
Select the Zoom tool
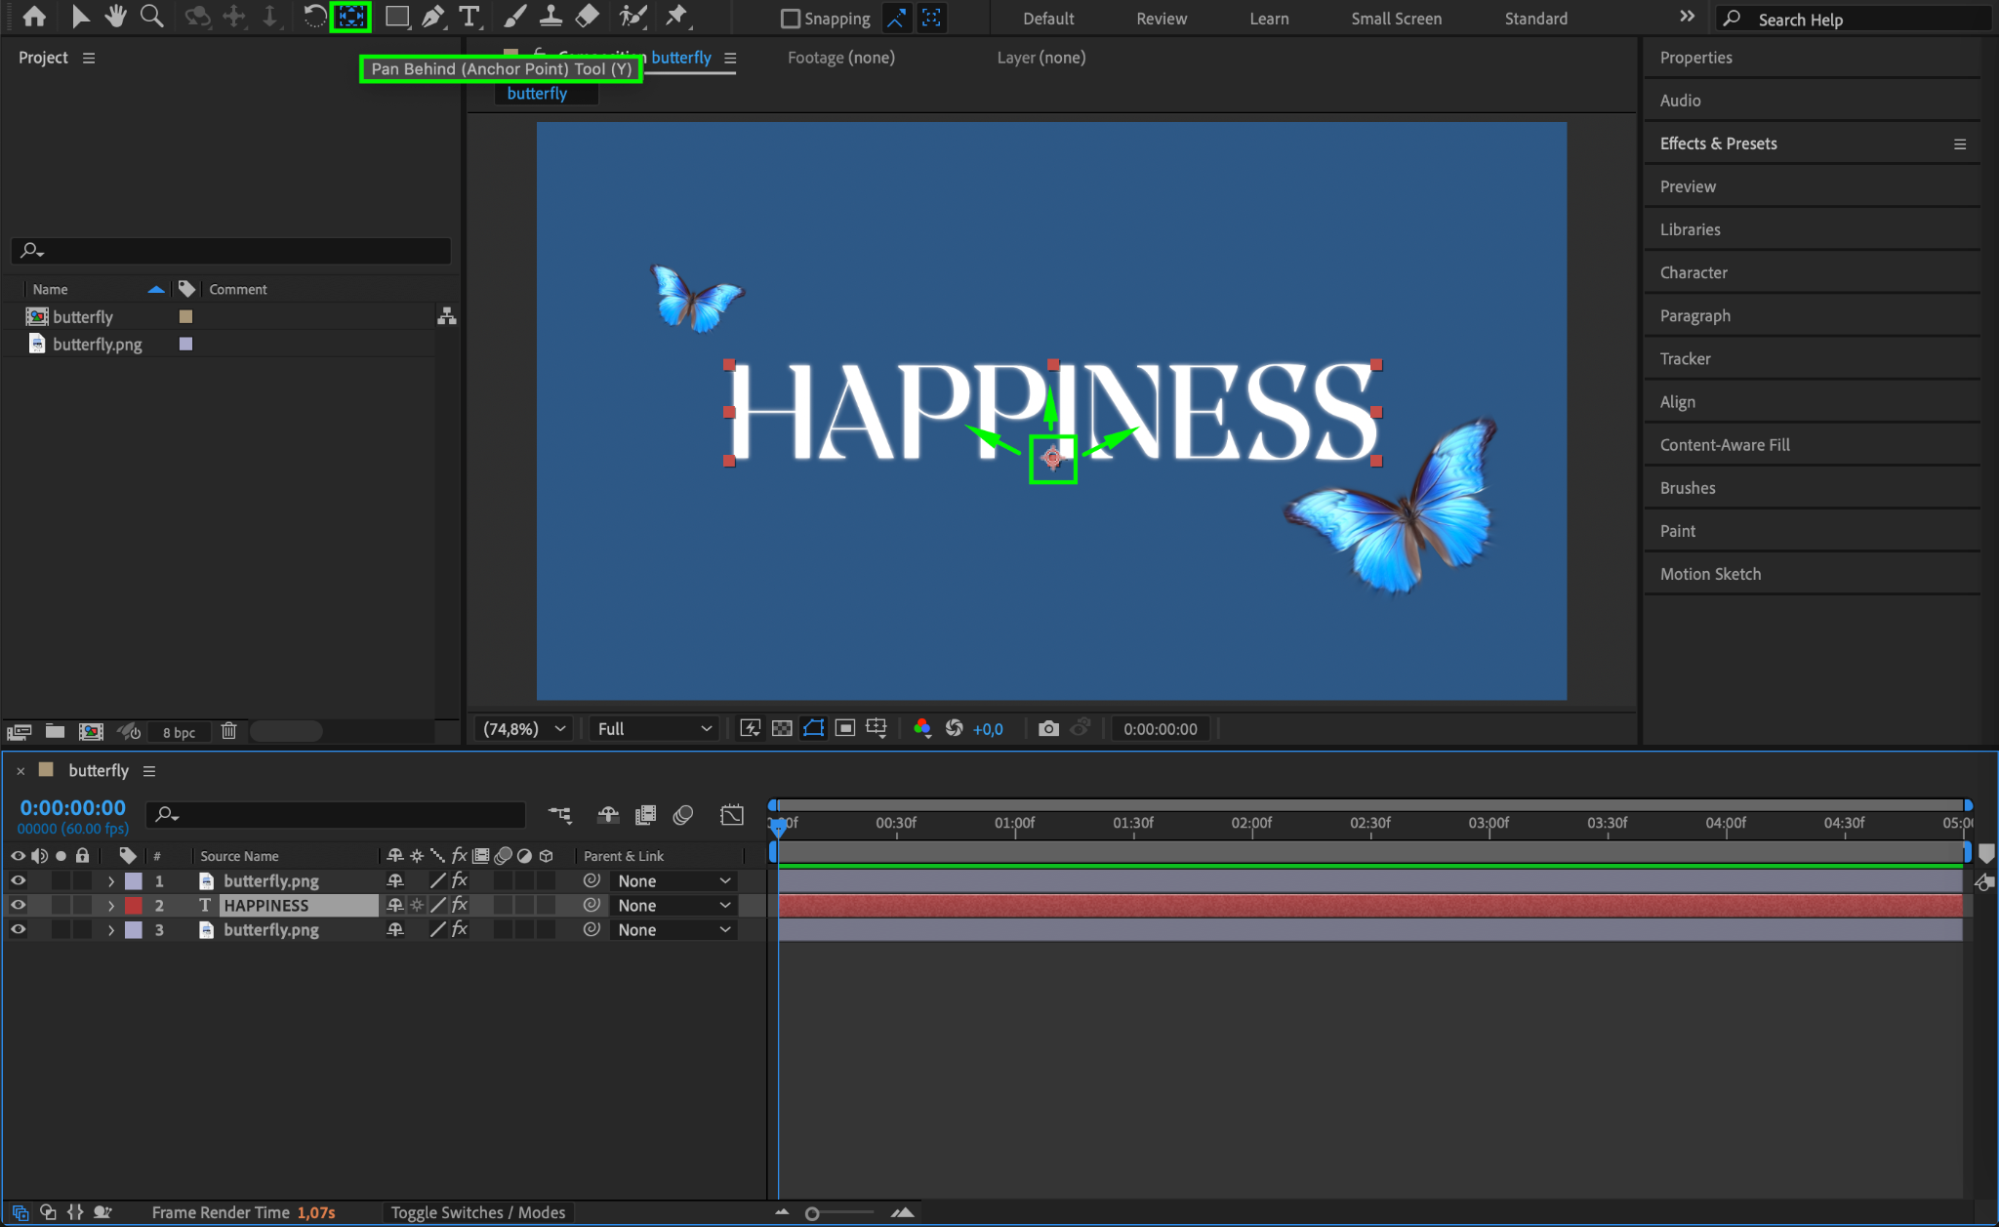point(152,17)
